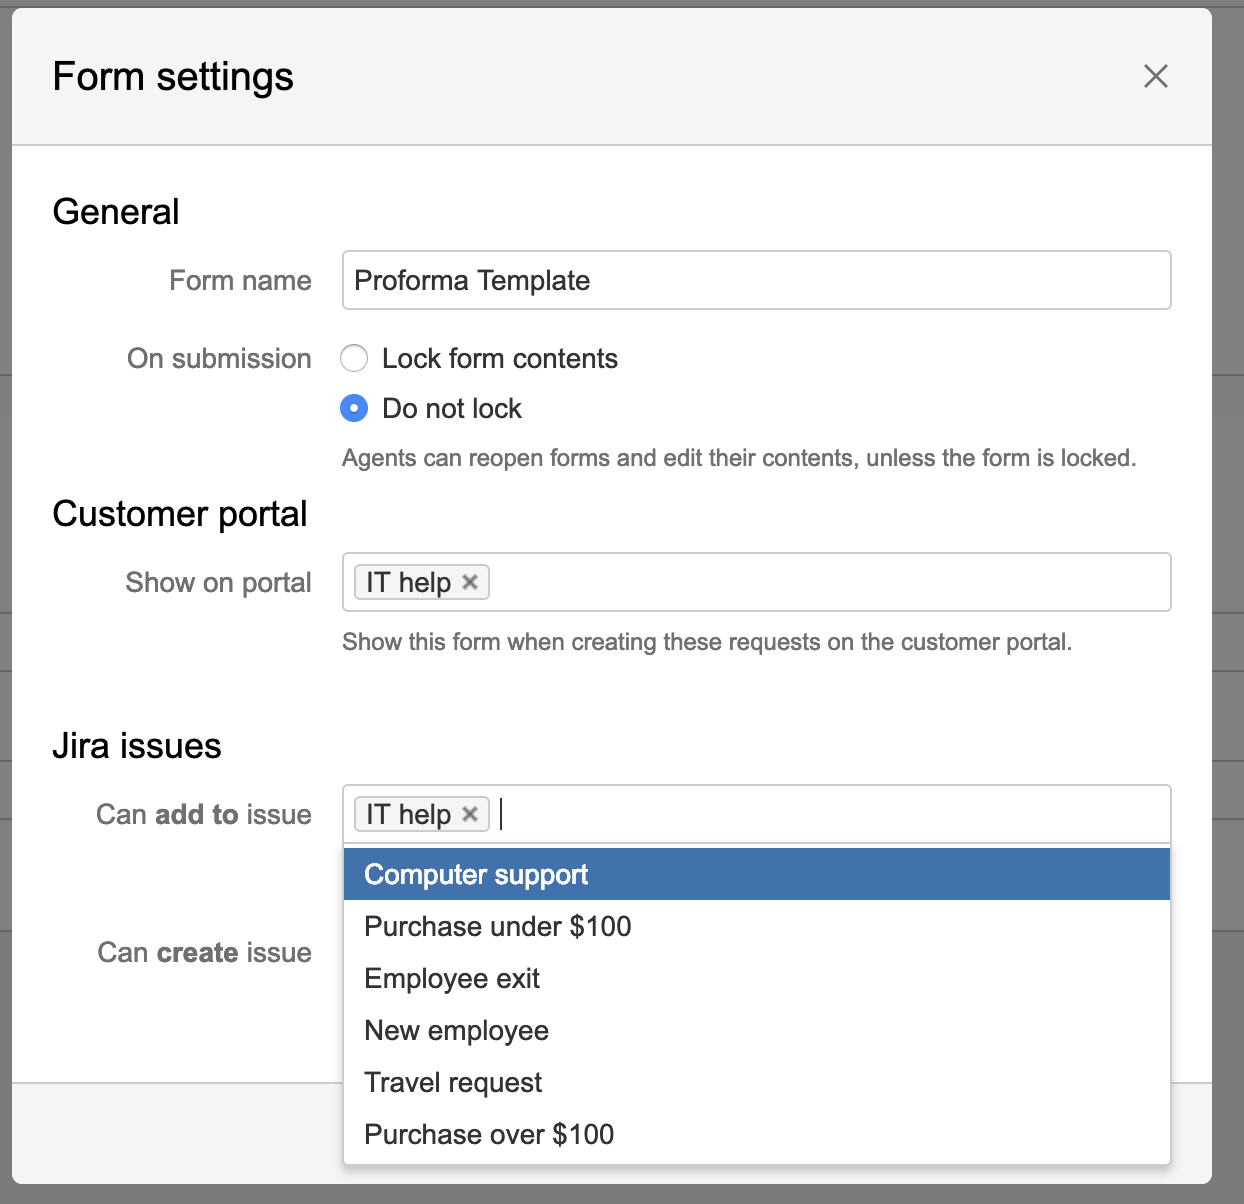The height and width of the screenshot is (1204, 1244).
Task: Click the IT help chip in Can add to issue
Action: (408, 814)
